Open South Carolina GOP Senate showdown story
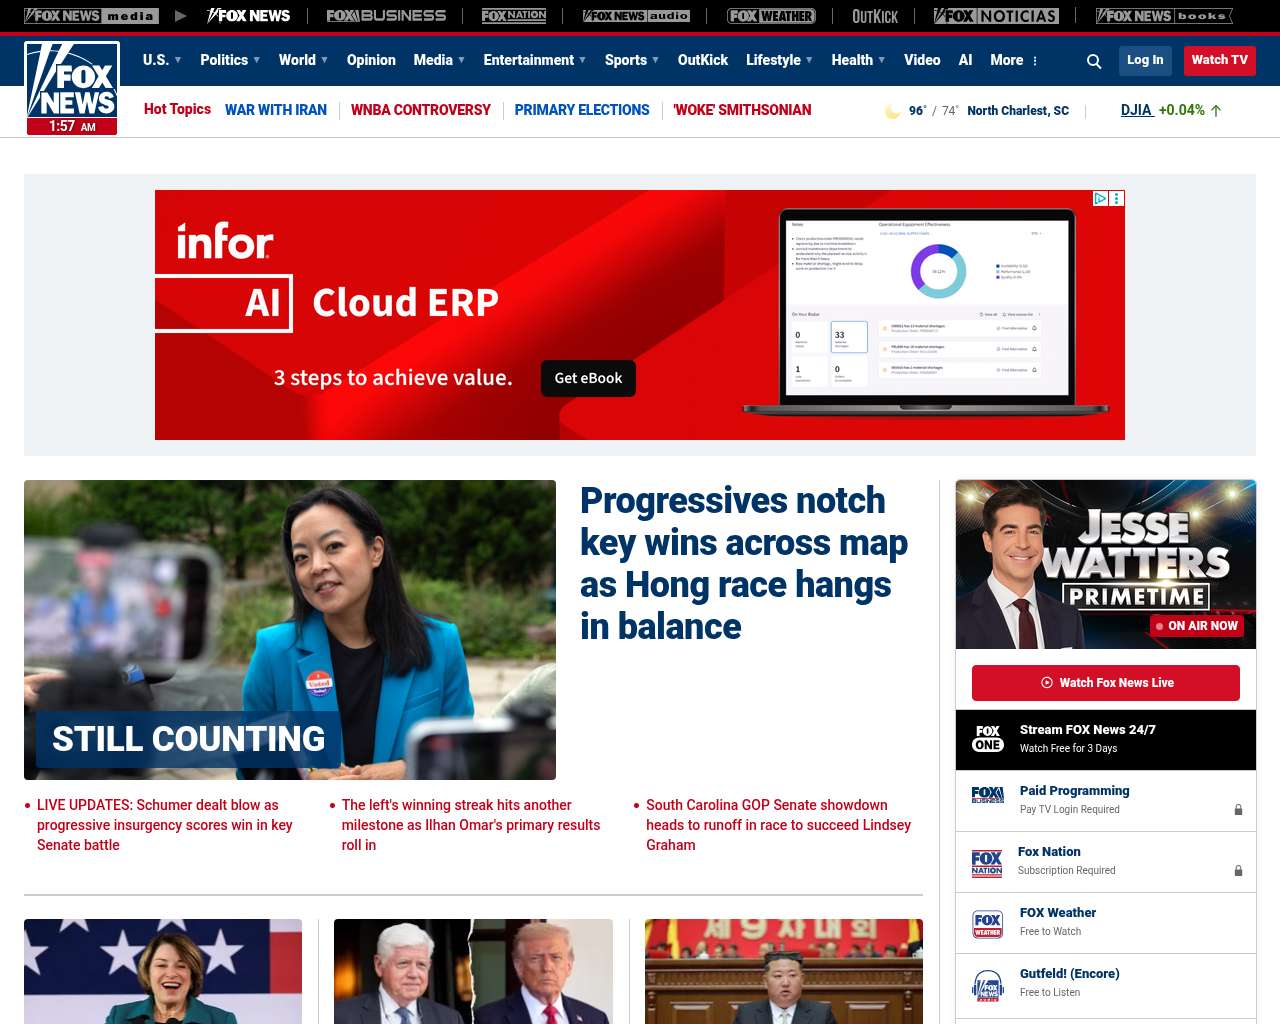1280x1024 pixels. pyautogui.click(x=778, y=825)
